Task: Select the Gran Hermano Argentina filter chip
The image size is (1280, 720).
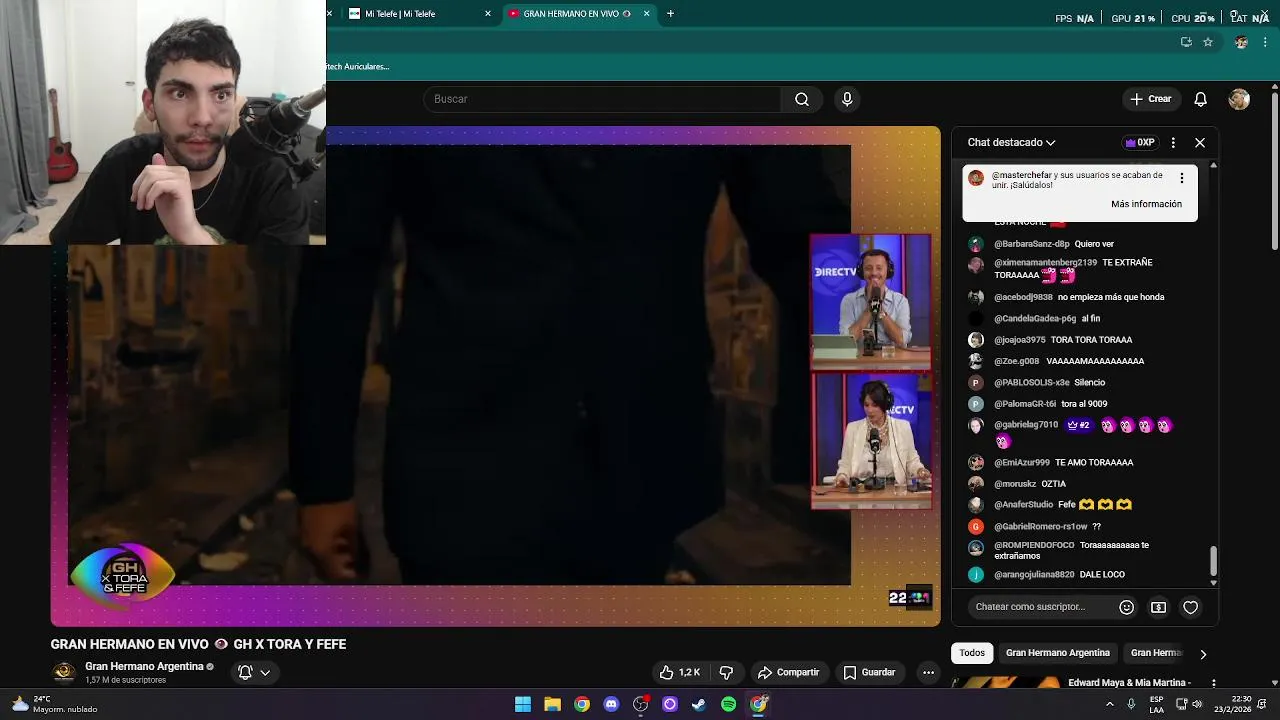Action: (x=1058, y=653)
